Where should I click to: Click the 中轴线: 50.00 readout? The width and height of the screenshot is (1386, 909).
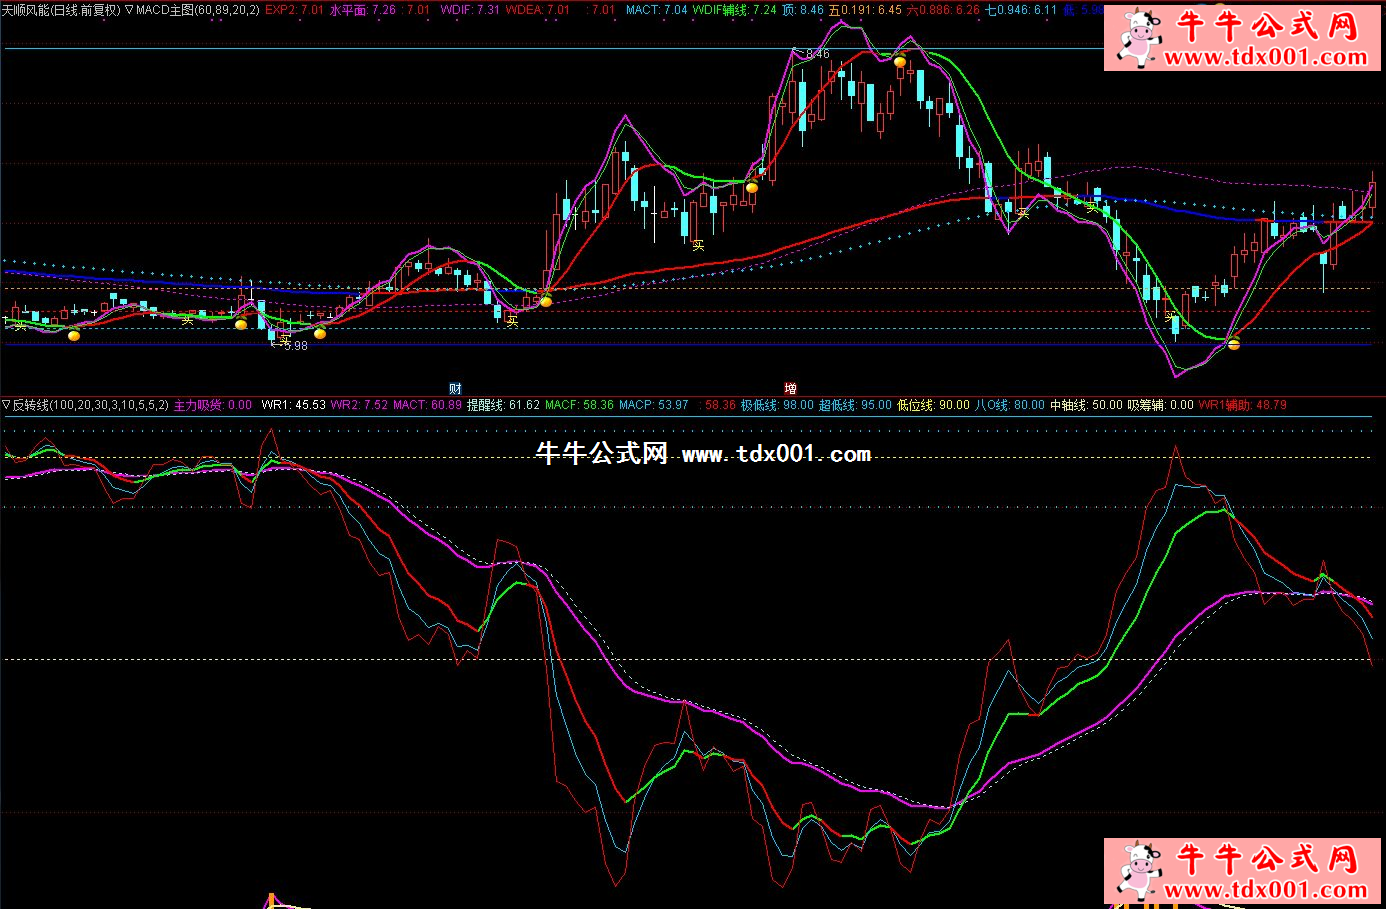point(1086,405)
